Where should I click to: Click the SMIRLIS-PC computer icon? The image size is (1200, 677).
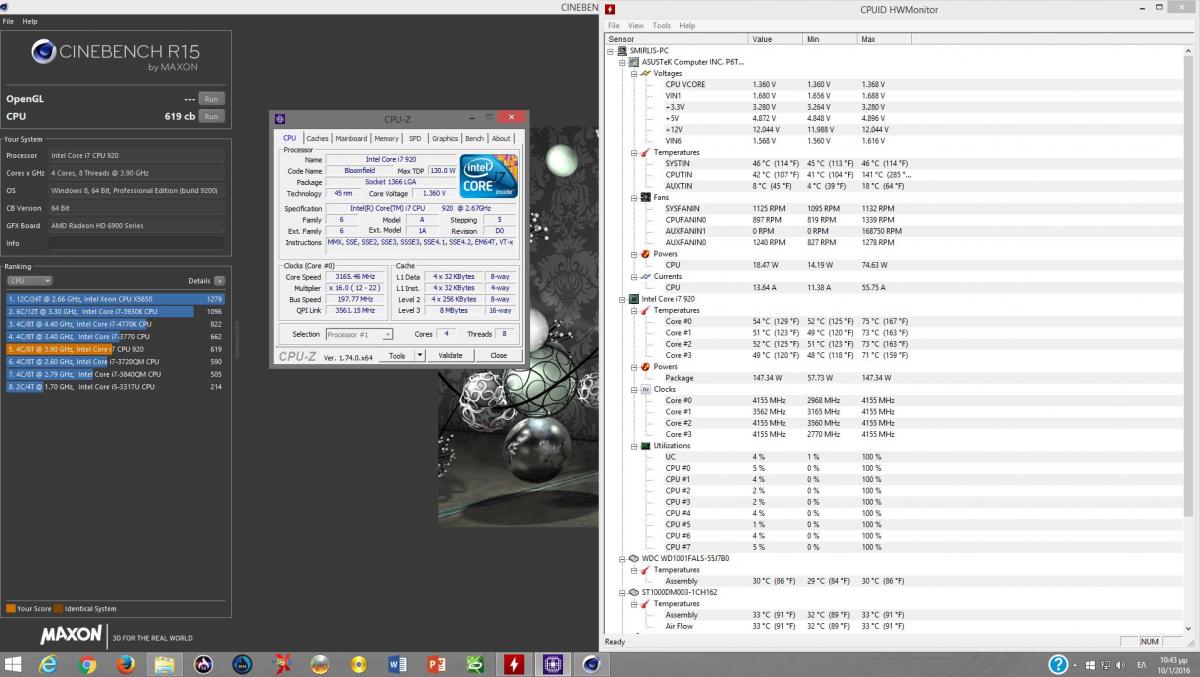click(x=622, y=50)
